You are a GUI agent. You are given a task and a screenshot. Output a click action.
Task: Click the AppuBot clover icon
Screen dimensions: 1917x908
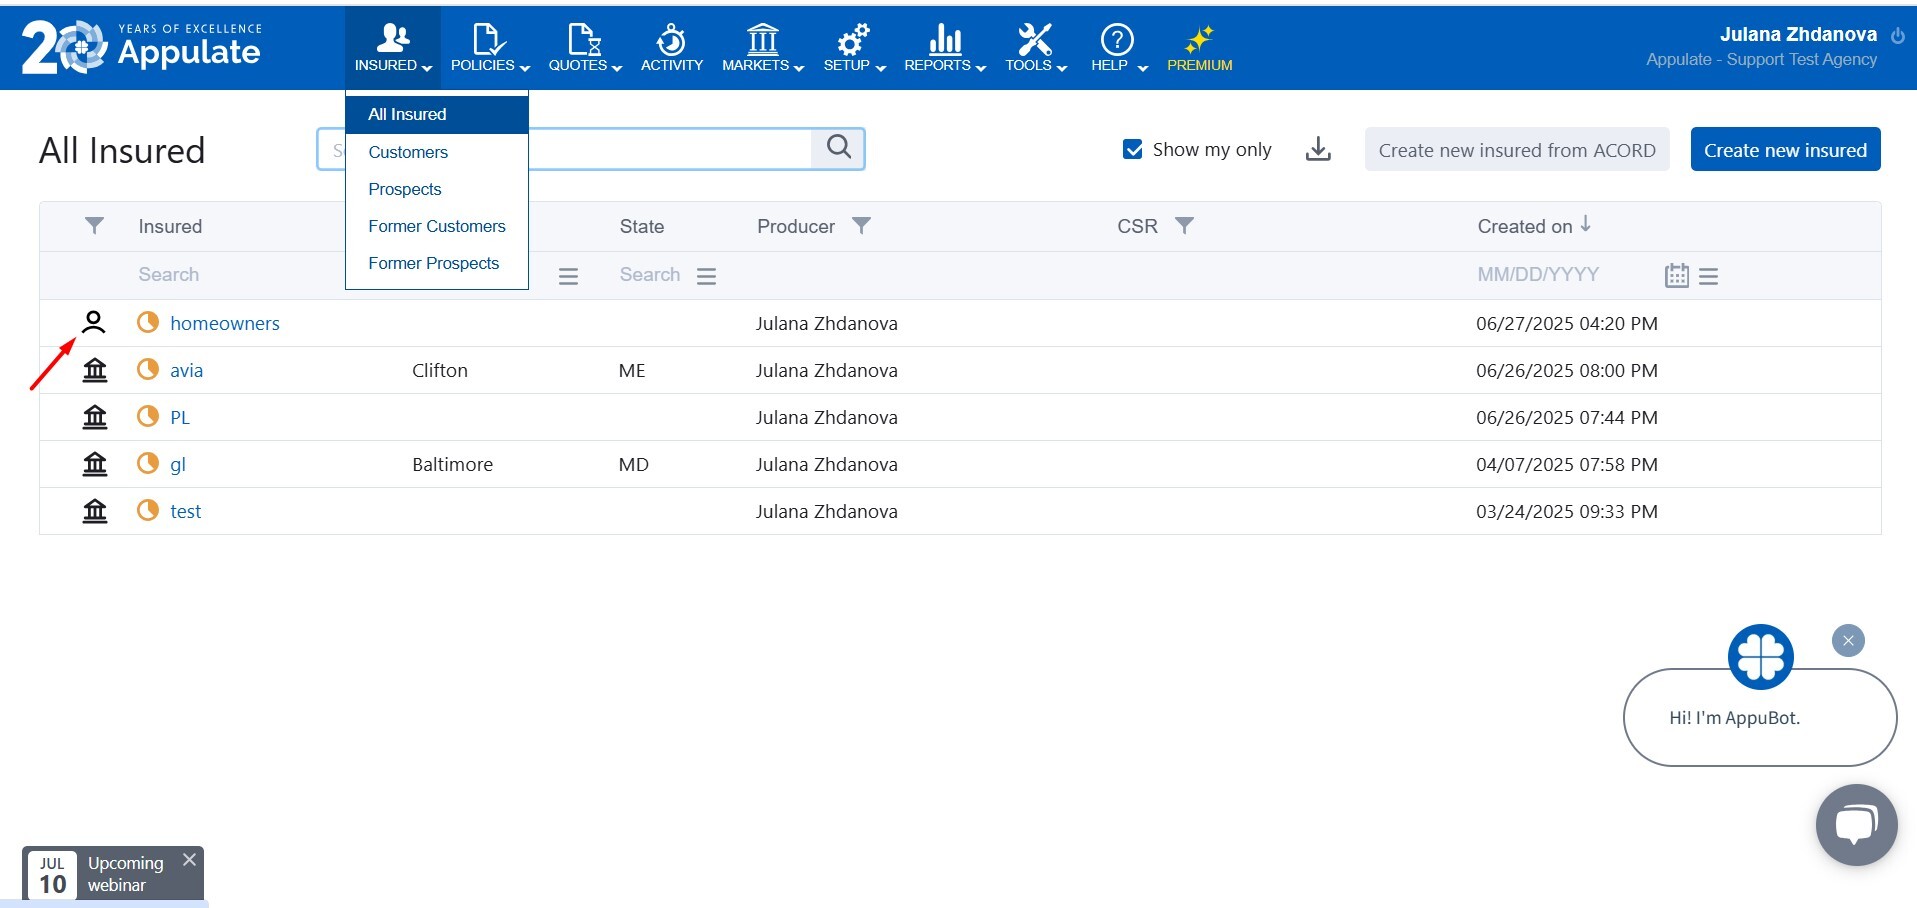pyautogui.click(x=1760, y=657)
